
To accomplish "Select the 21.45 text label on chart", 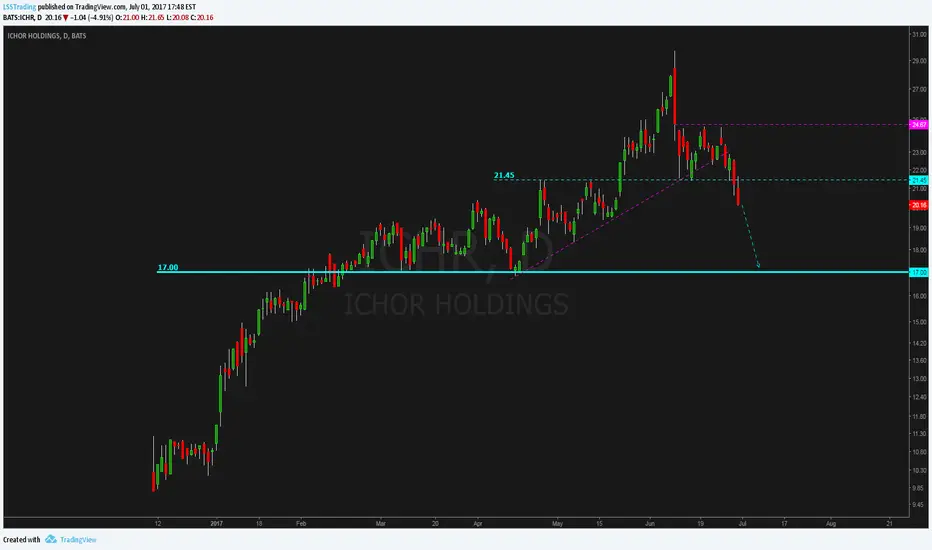I will (504, 175).
